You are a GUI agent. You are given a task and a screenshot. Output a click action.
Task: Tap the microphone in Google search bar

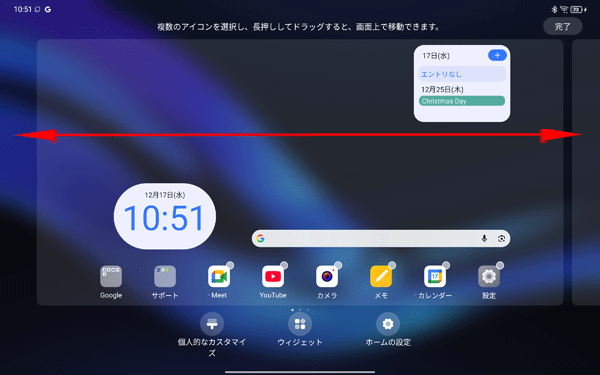coord(484,238)
